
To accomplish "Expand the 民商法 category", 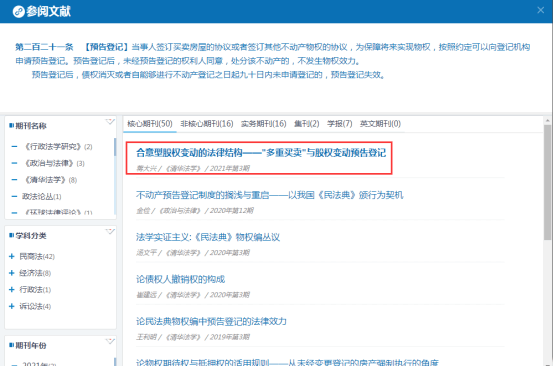I will click(x=12, y=256).
